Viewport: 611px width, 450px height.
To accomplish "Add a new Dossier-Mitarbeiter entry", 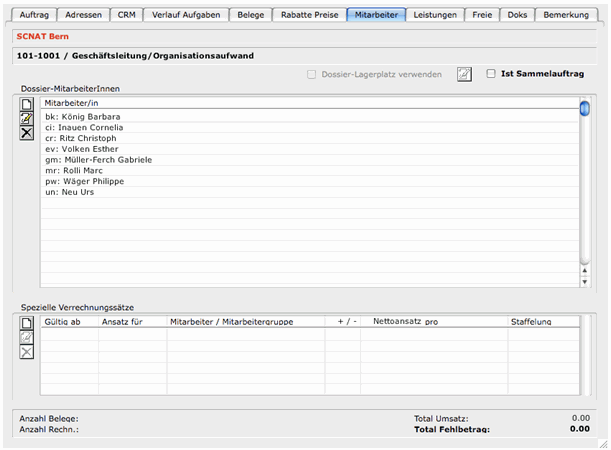I will [x=27, y=104].
